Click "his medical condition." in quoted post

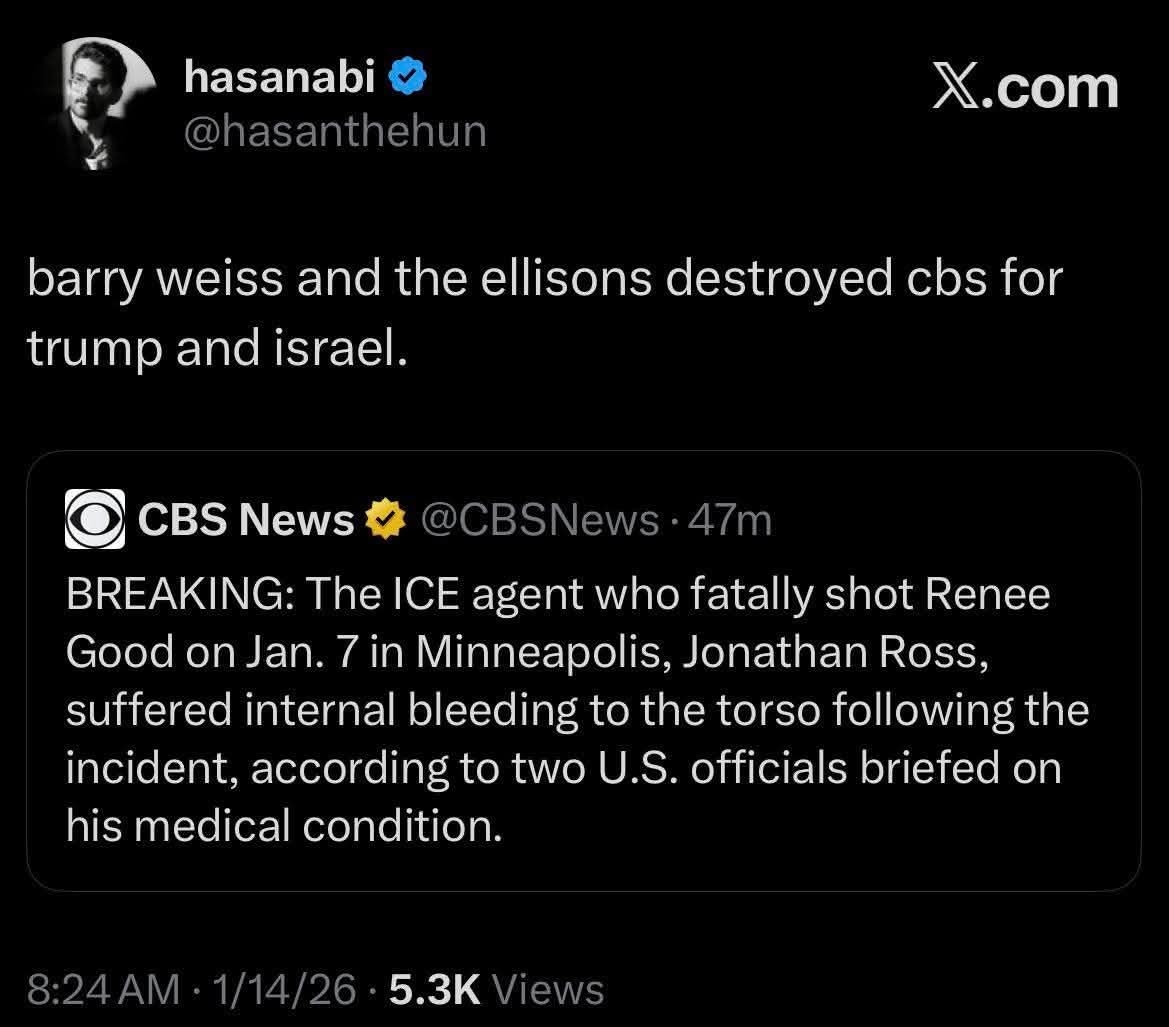click(283, 826)
